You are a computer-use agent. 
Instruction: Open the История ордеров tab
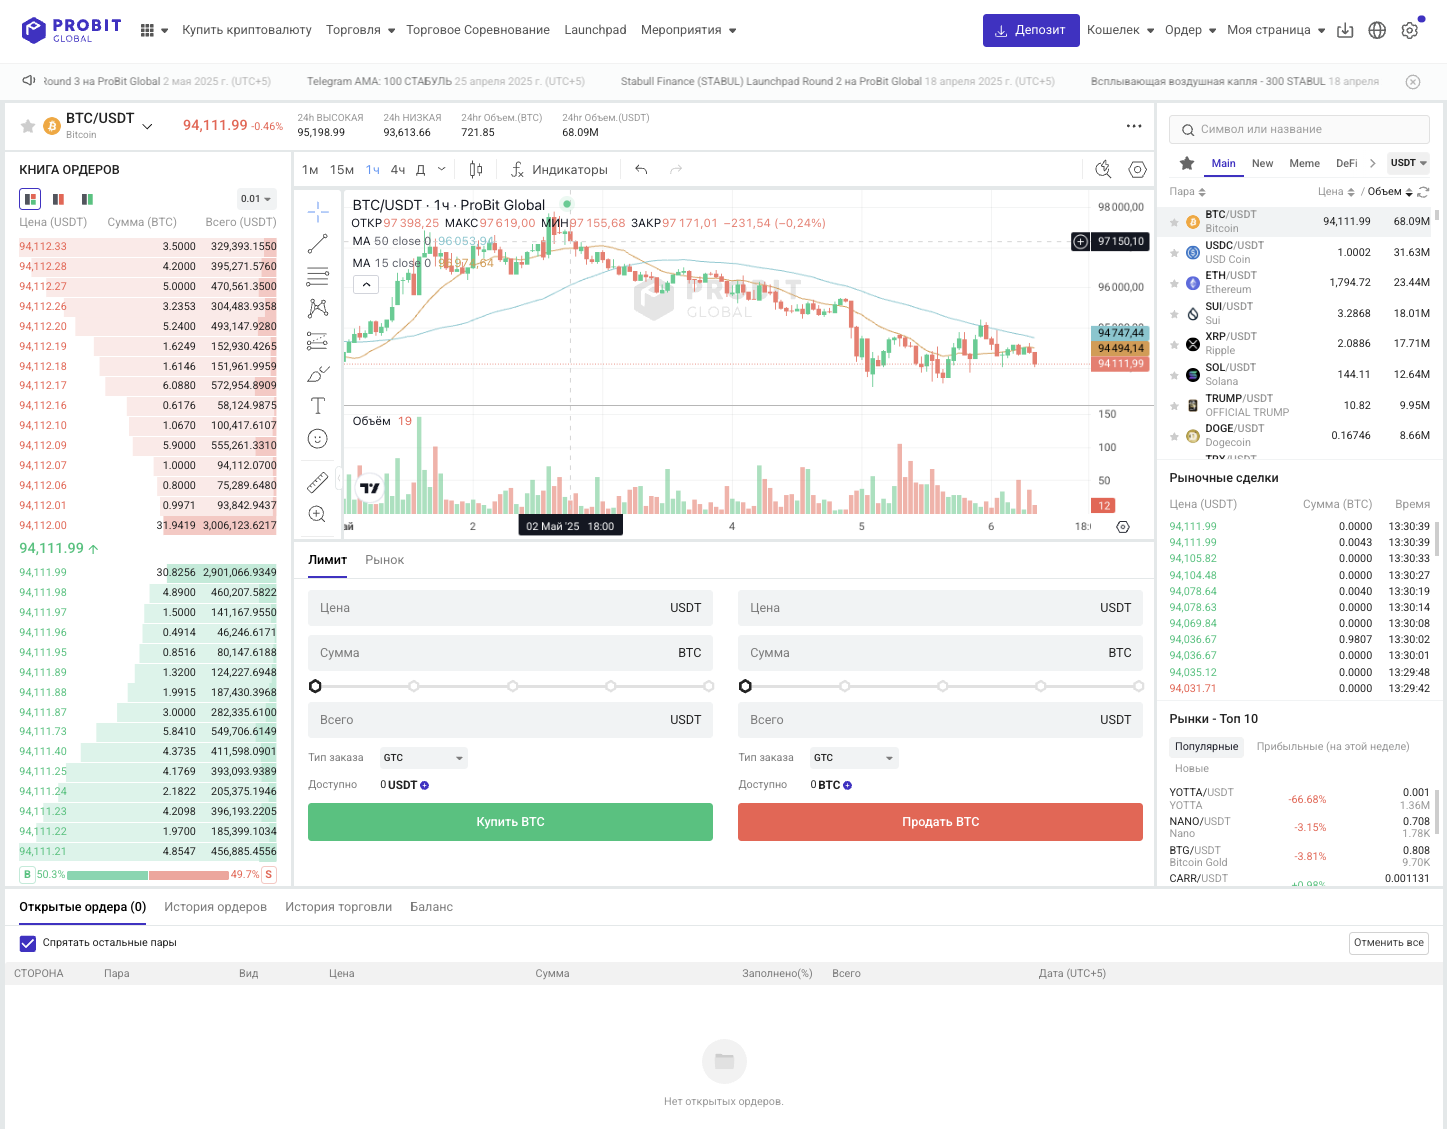(x=215, y=907)
